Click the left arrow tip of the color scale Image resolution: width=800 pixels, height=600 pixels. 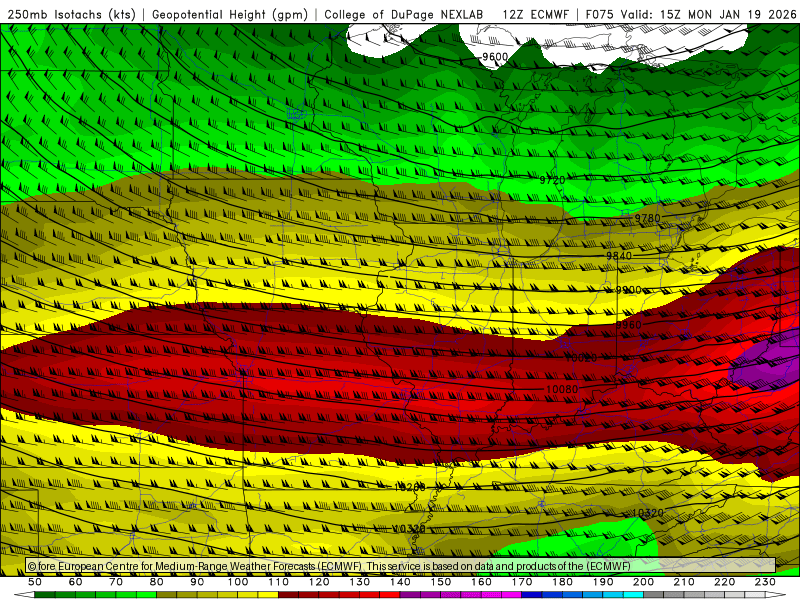pos(23,595)
